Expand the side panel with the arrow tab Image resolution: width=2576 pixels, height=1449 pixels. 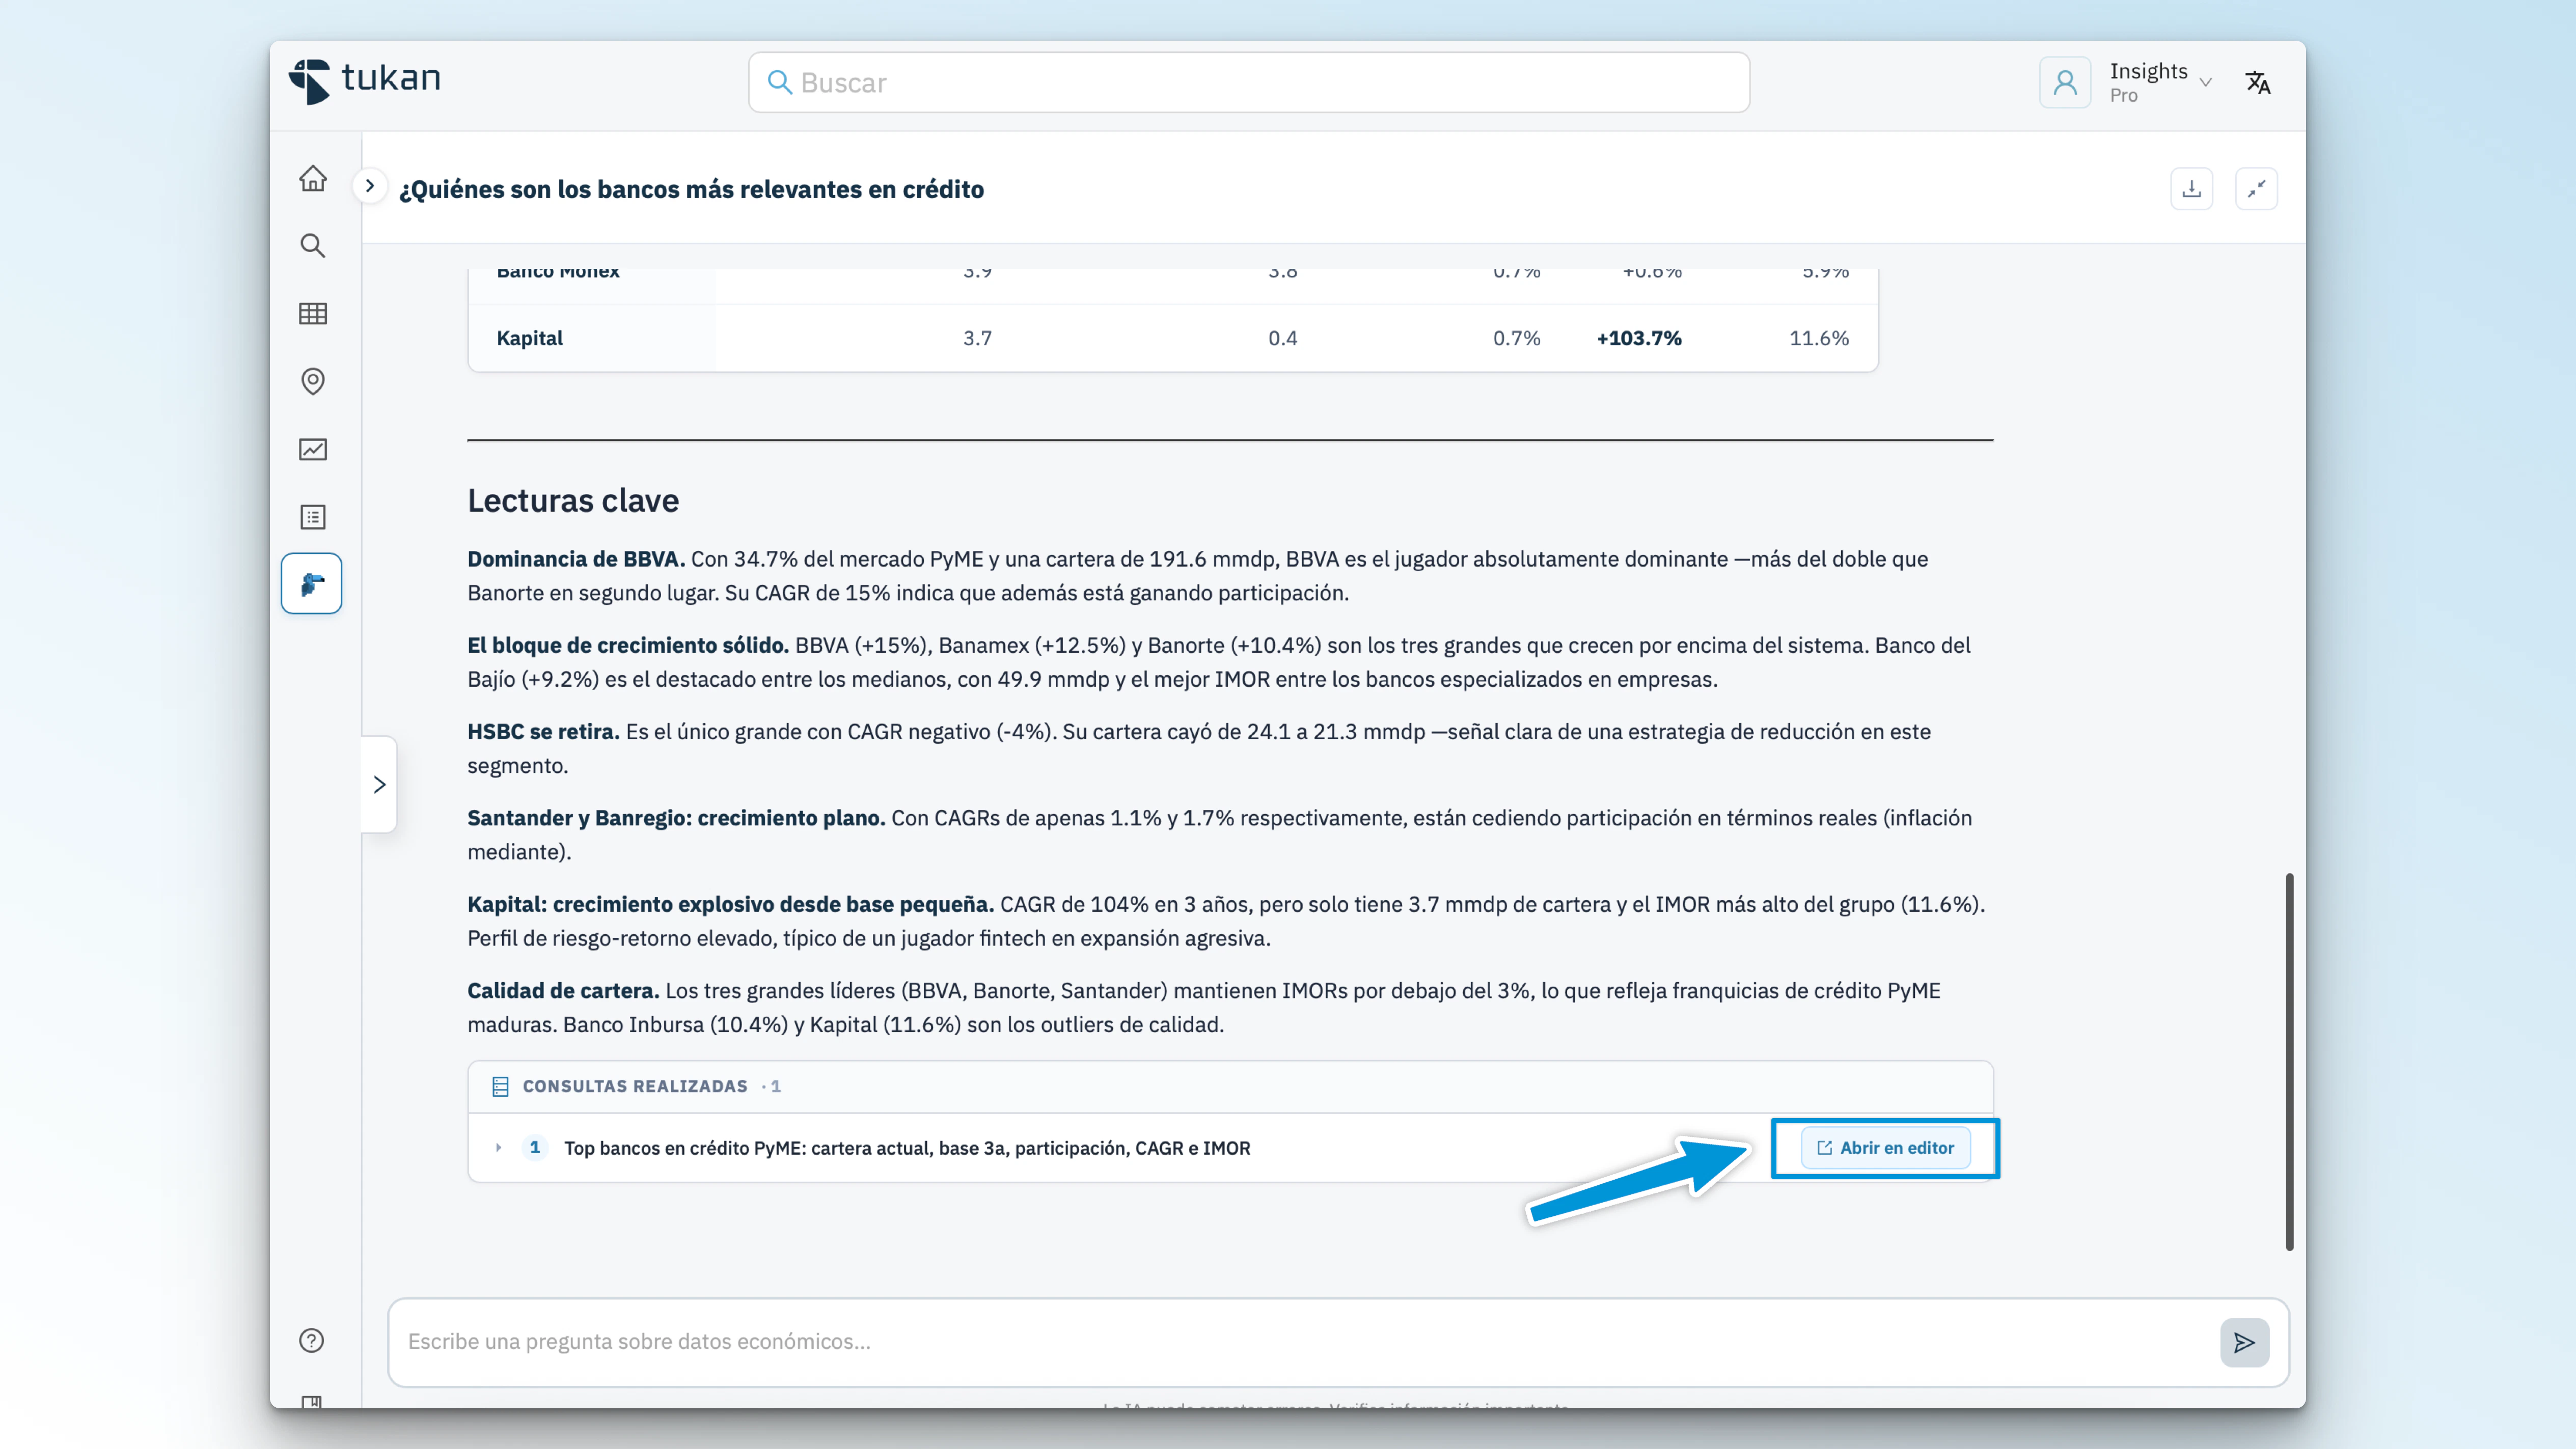[379, 784]
